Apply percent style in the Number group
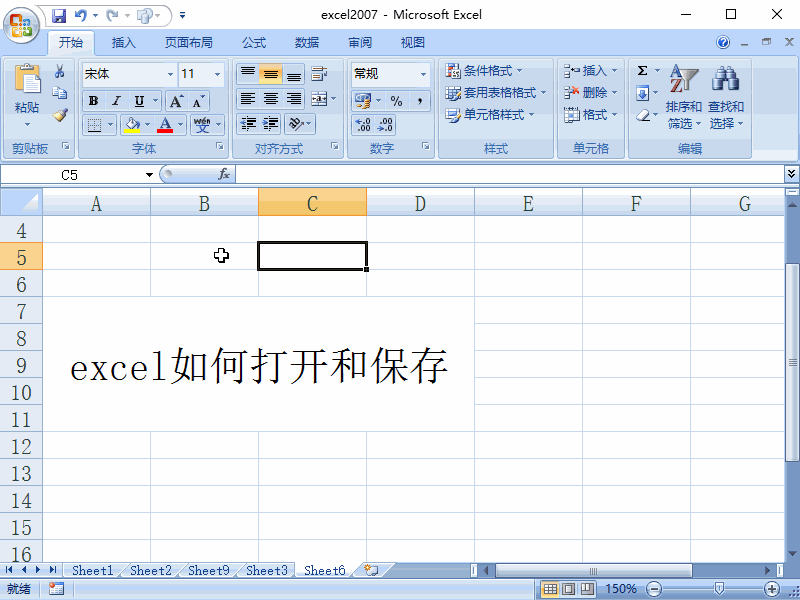The width and height of the screenshot is (800, 600). [395, 101]
